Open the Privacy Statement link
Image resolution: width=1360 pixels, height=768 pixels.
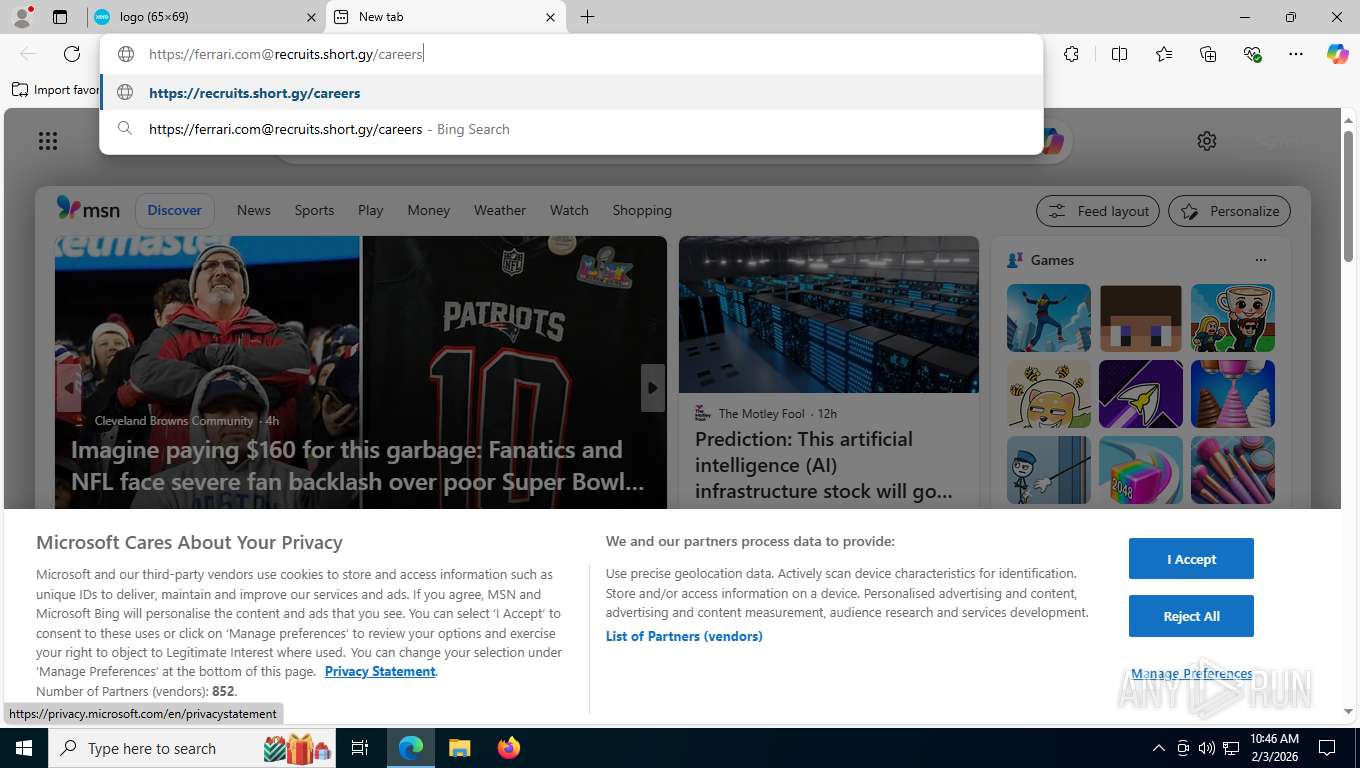(380, 671)
